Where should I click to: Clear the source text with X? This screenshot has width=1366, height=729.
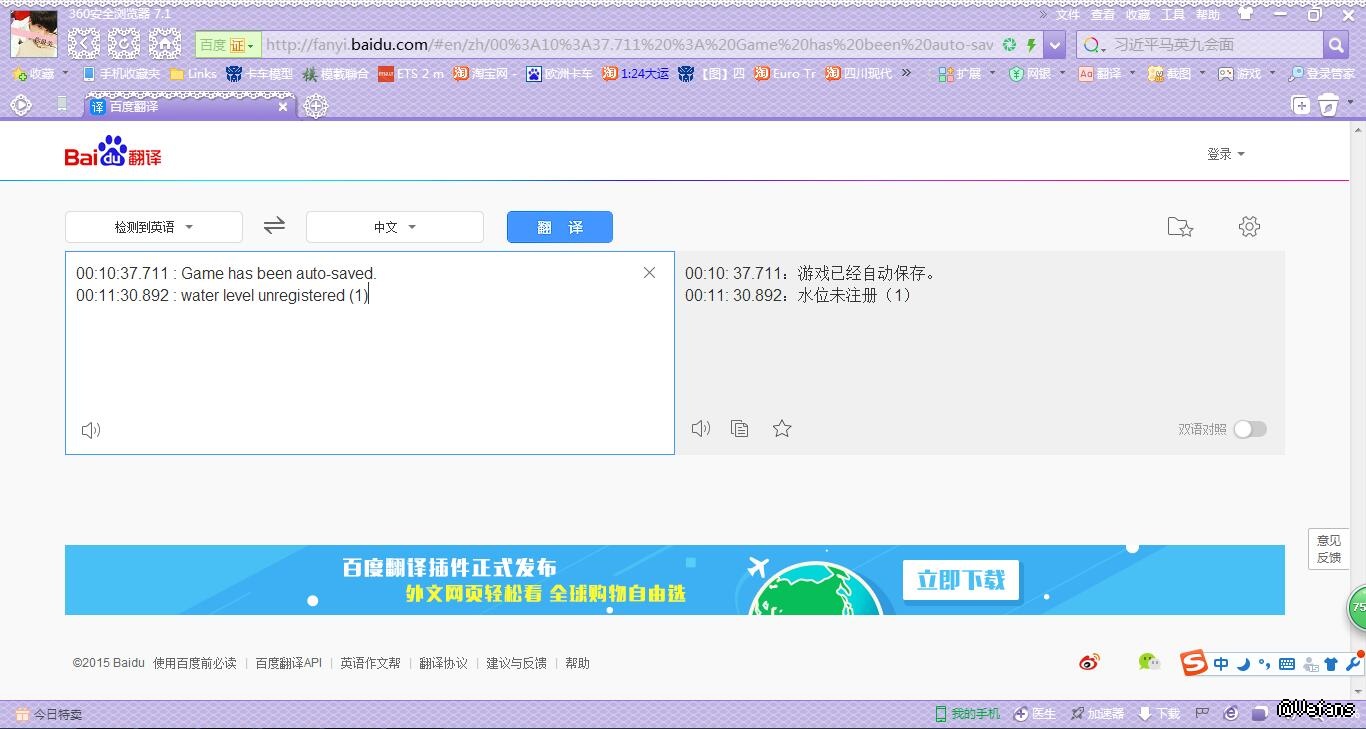tap(649, 273)
